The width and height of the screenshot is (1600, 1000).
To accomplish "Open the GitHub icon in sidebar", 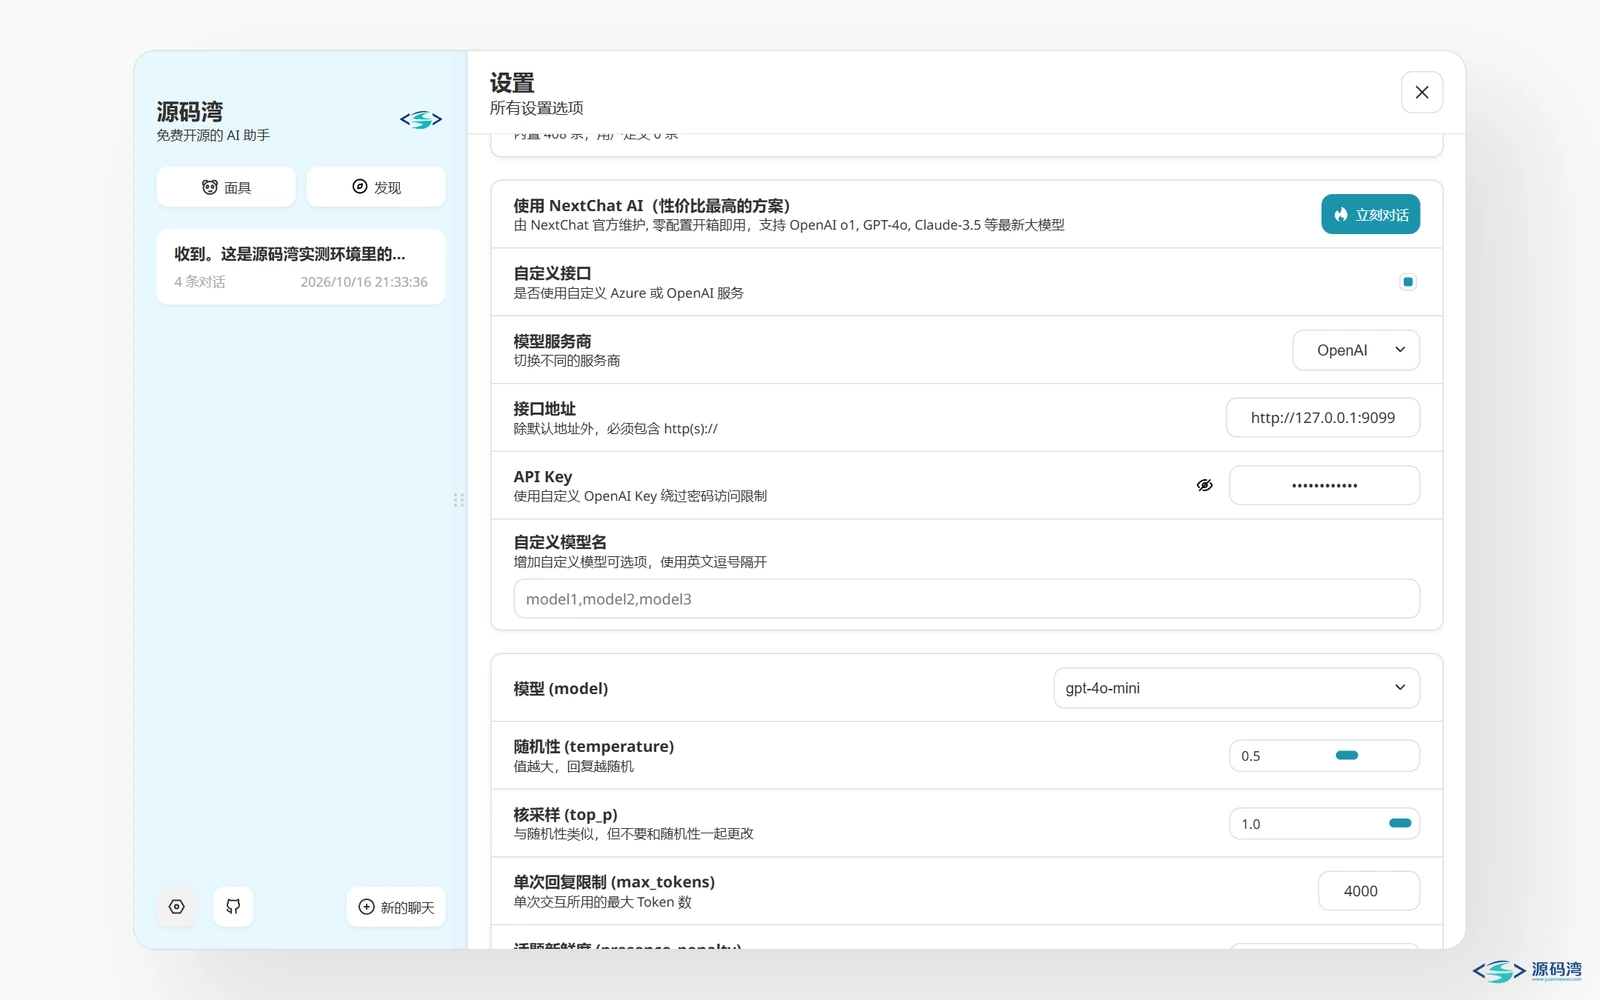I will click(x=233, y=907).
